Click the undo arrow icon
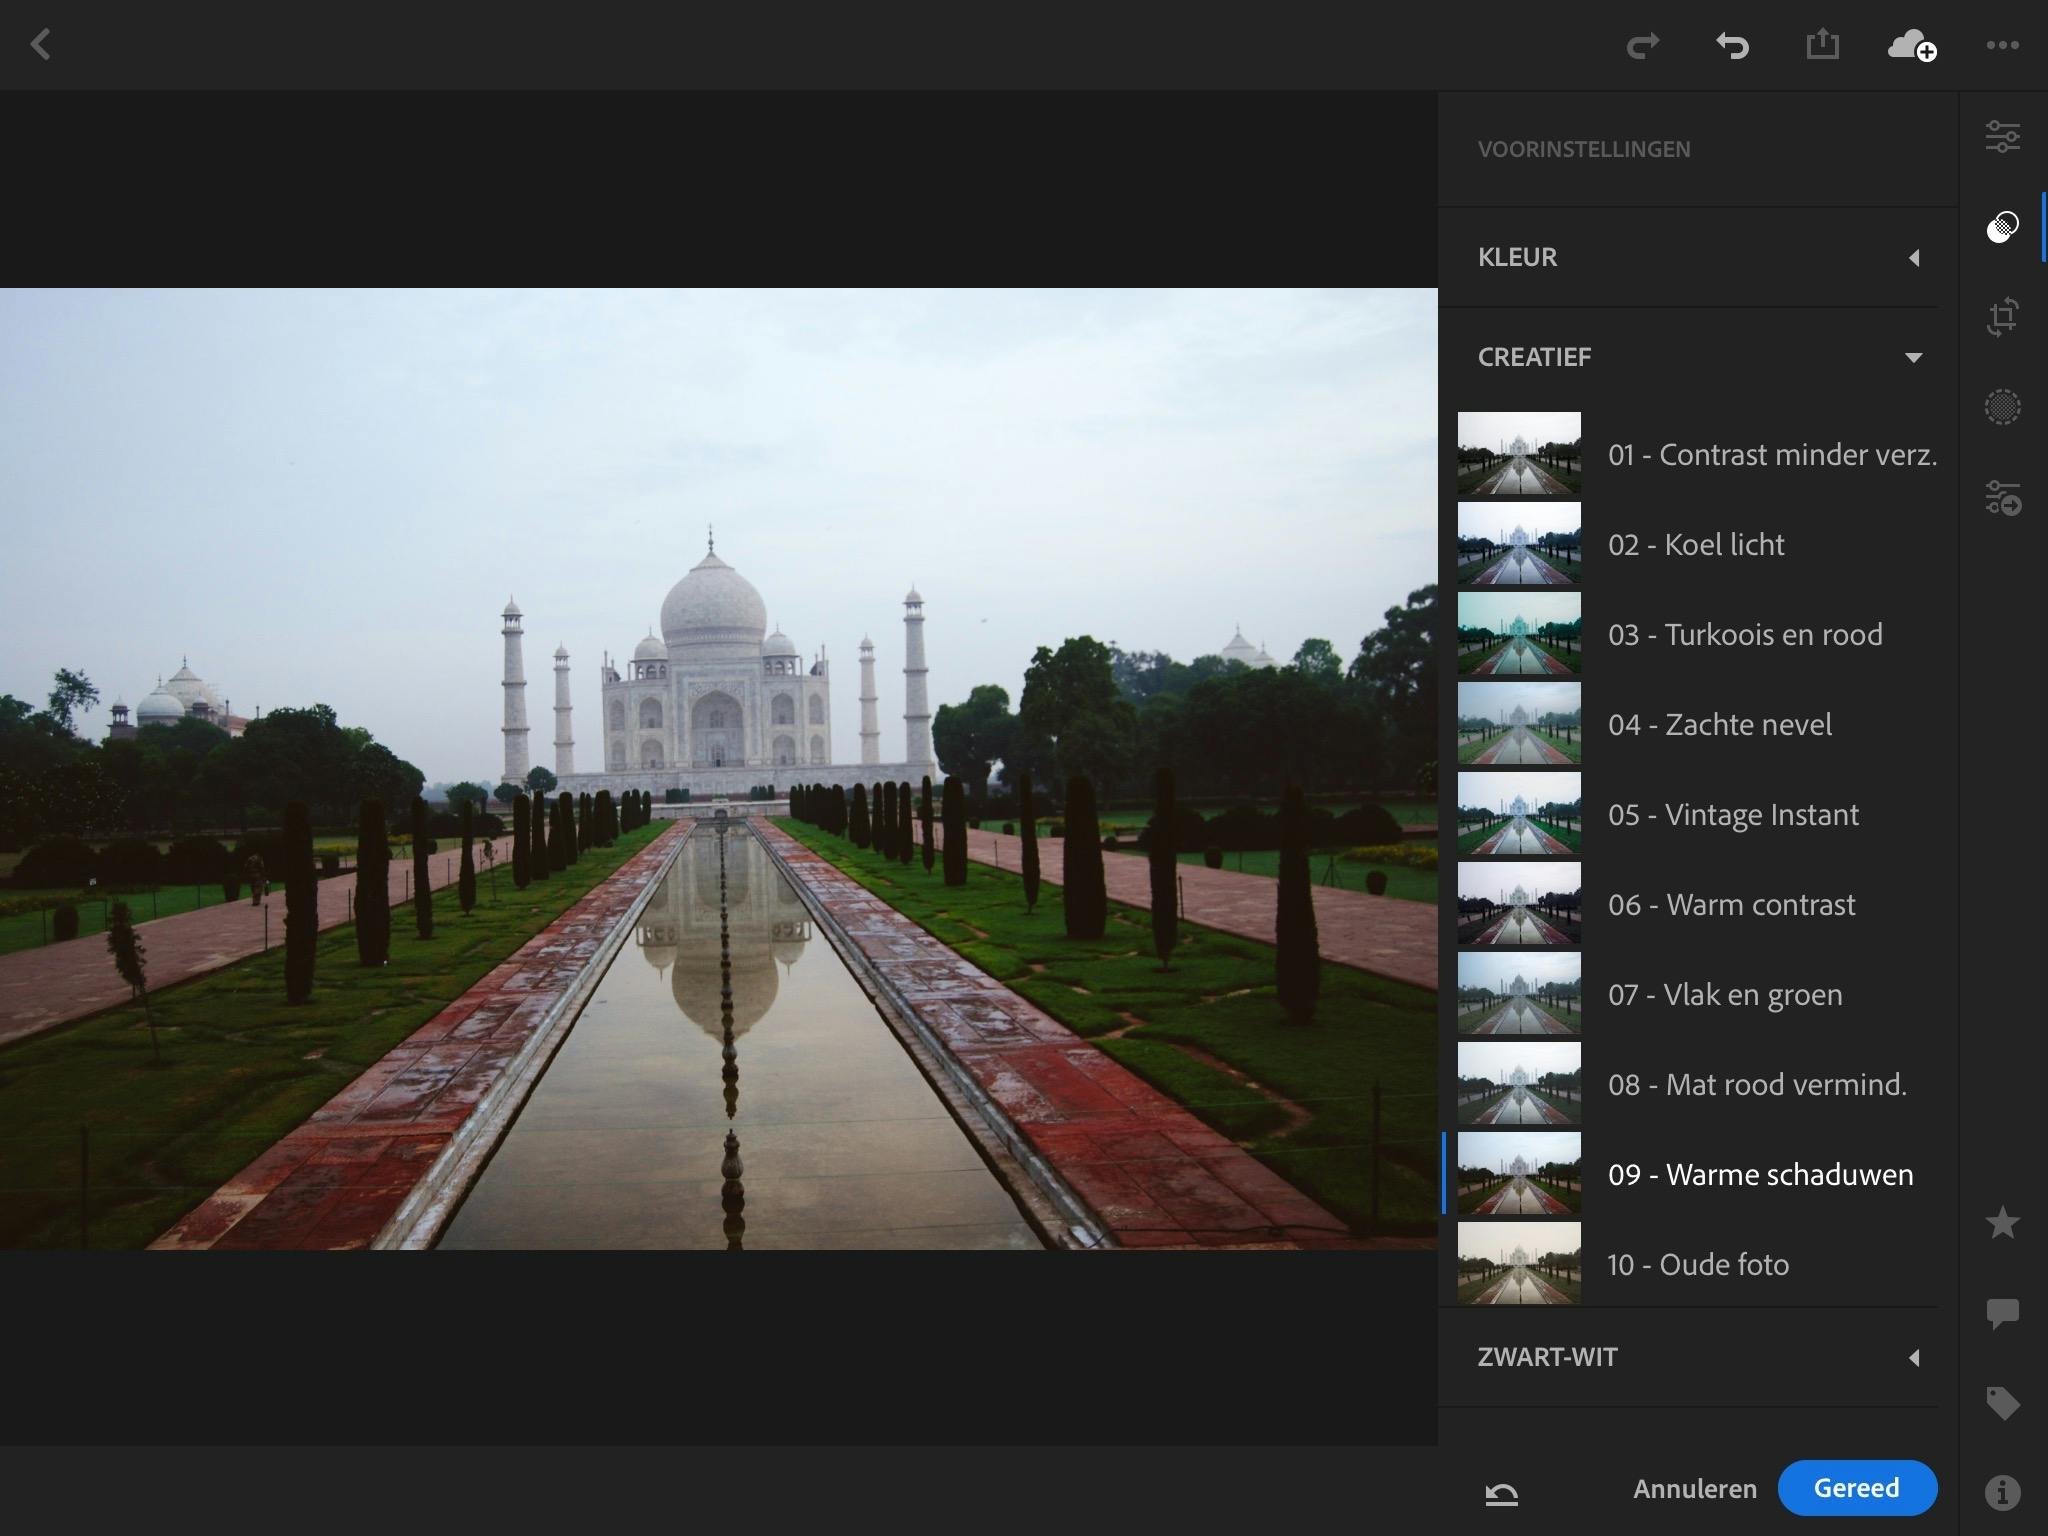The width and height of the screenshot is (2048, 1536). [x=1732, y=45]
